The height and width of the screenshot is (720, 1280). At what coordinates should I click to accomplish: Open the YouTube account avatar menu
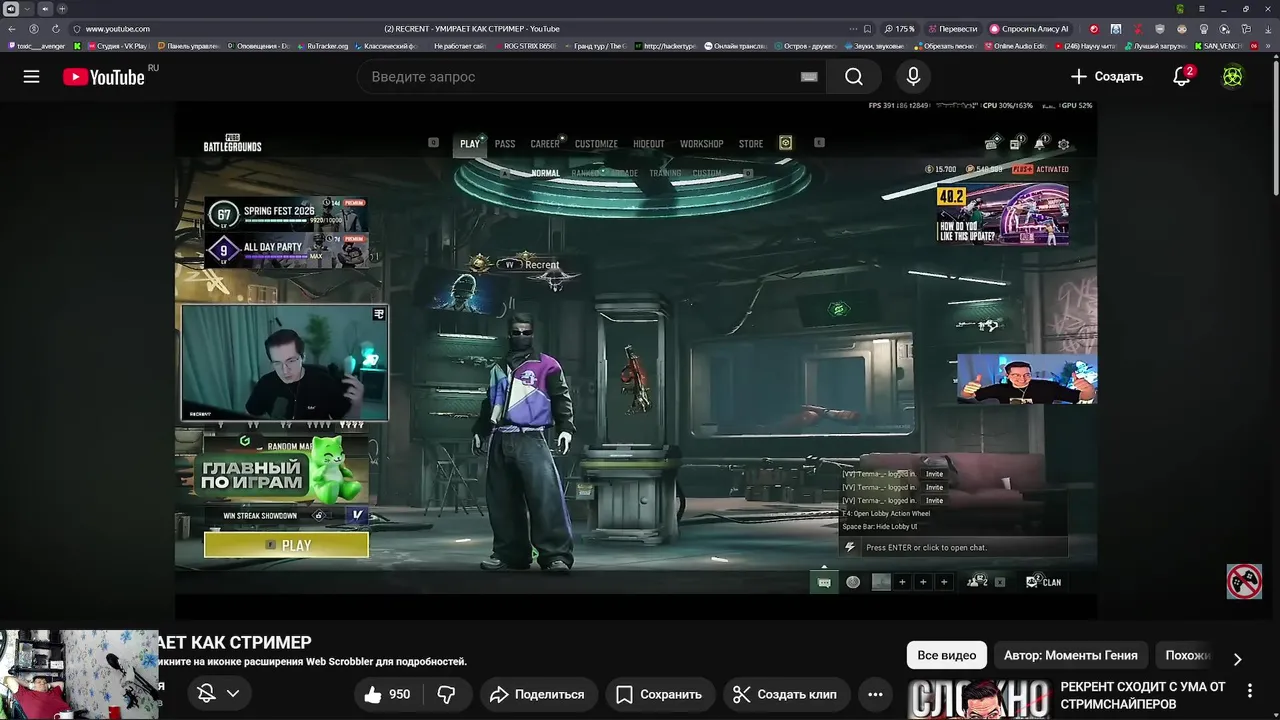click(x=1233, y=76)
